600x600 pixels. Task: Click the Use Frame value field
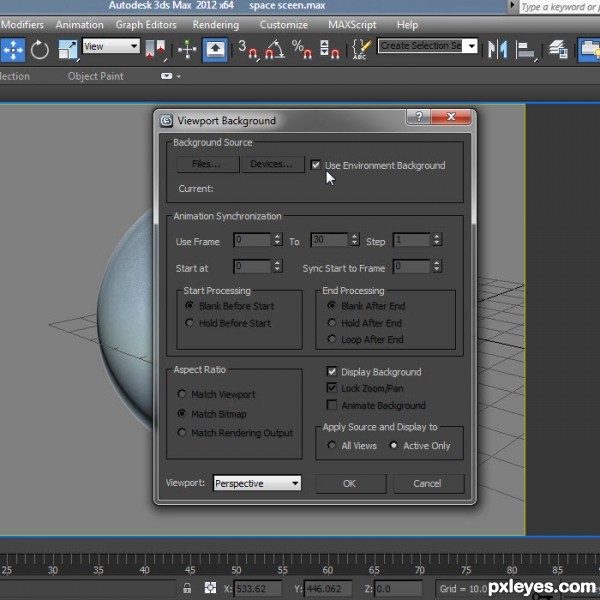tap(253, 240)
